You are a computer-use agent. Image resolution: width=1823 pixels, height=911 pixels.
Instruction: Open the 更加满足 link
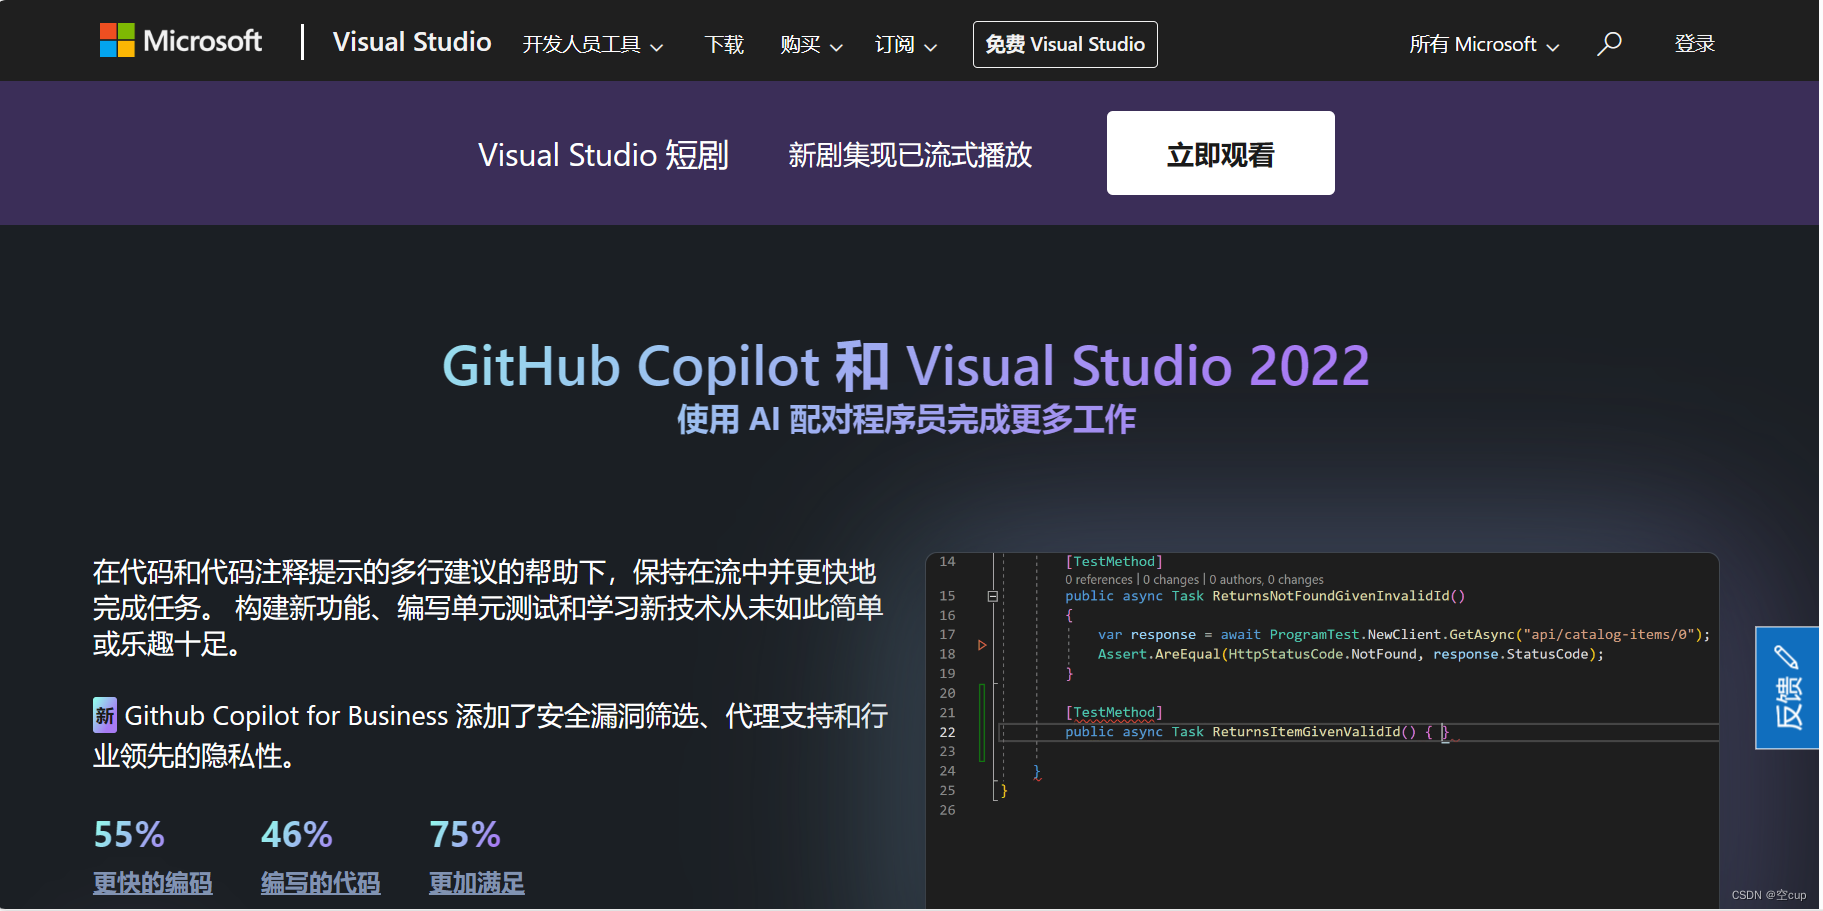(477, 883)
